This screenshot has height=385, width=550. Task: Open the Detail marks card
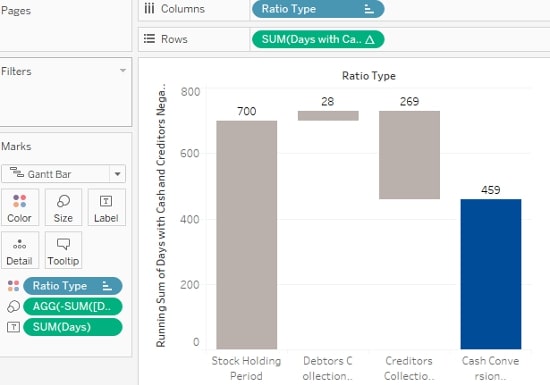pyautogui.click(x=20, y=250)
